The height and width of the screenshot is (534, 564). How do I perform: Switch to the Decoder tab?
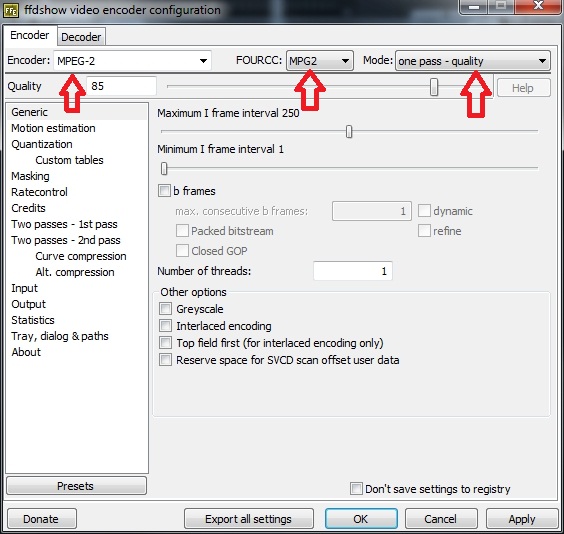[x=81, y=37]
